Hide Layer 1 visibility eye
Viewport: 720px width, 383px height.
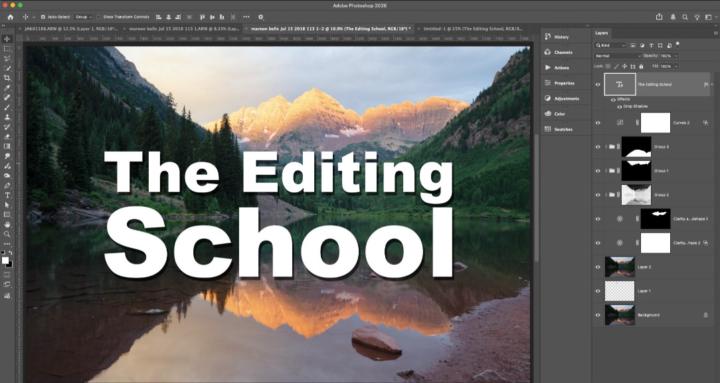[x=598, y=291]
